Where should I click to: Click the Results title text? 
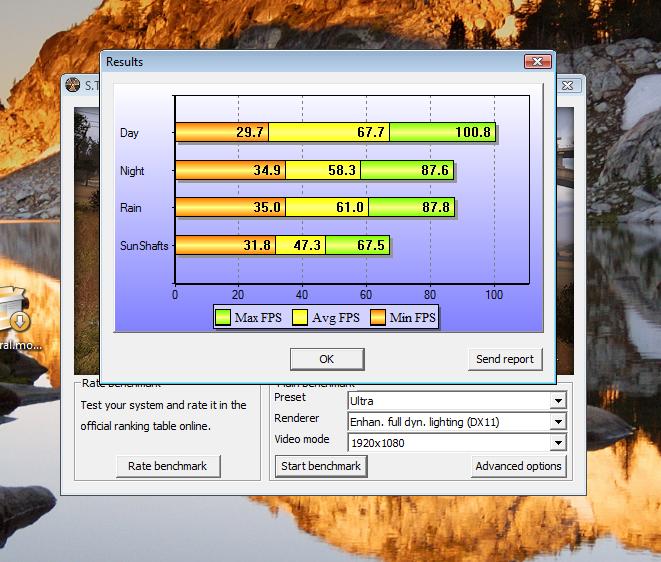point(124,62)
